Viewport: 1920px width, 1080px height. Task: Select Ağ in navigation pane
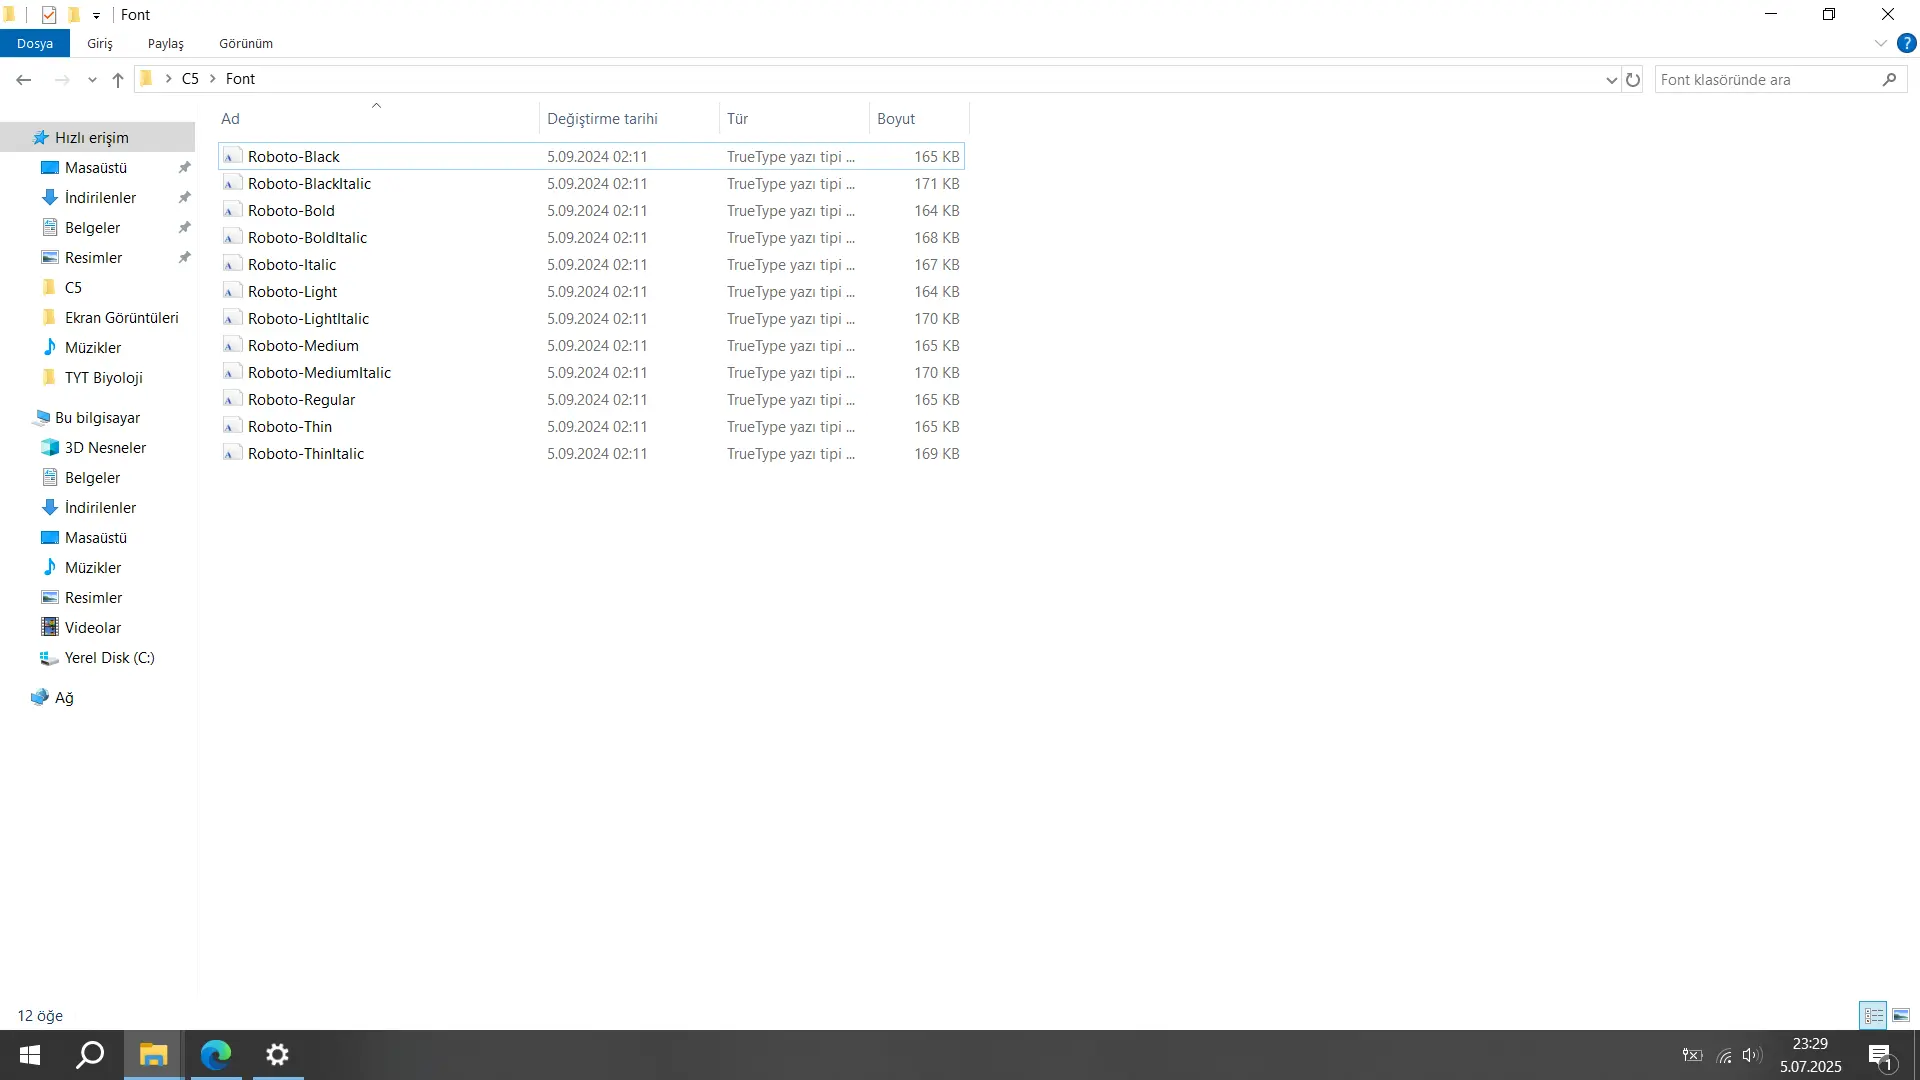64,698
